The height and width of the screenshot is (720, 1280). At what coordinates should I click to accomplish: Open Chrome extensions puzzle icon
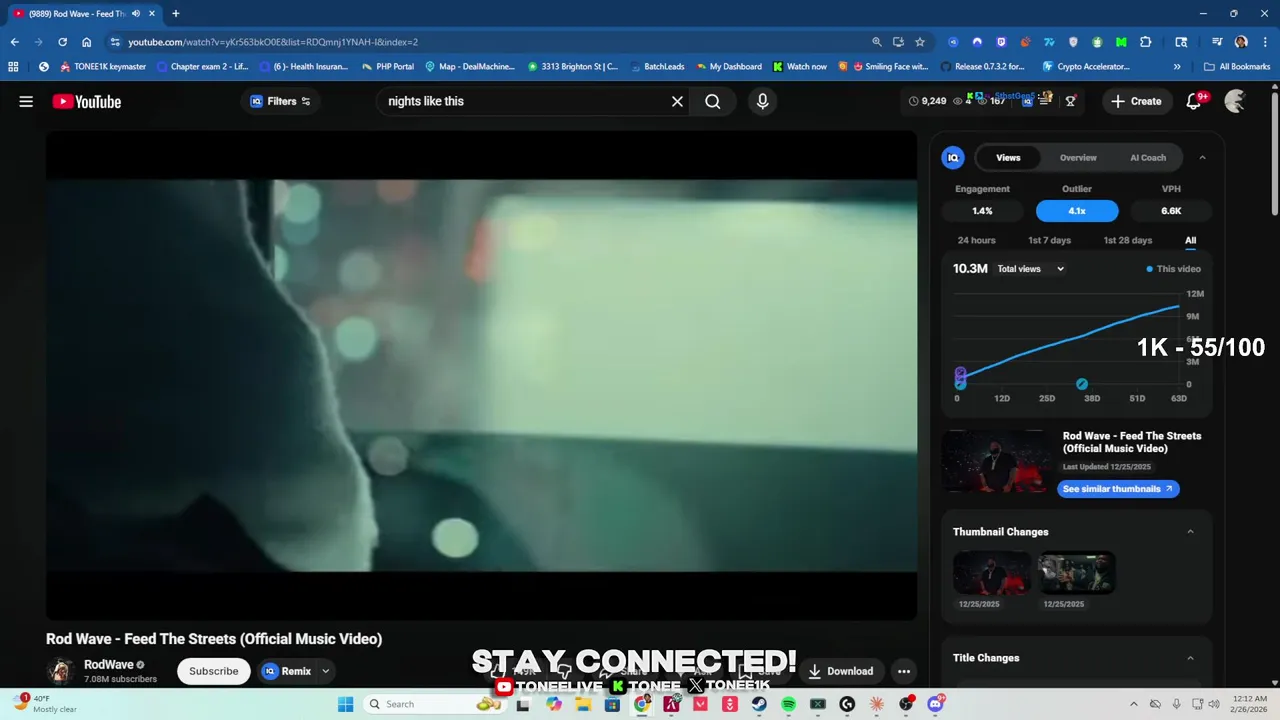coord(1146,42)
